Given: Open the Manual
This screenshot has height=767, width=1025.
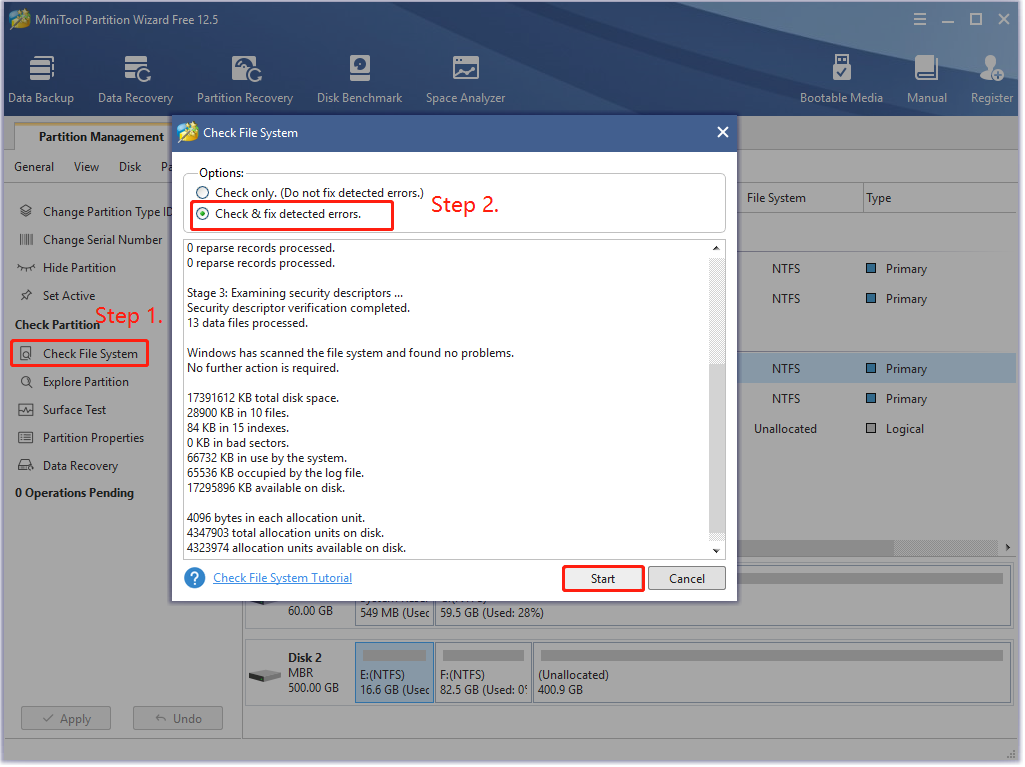Looking at the screenshot, I should [926, 79].
